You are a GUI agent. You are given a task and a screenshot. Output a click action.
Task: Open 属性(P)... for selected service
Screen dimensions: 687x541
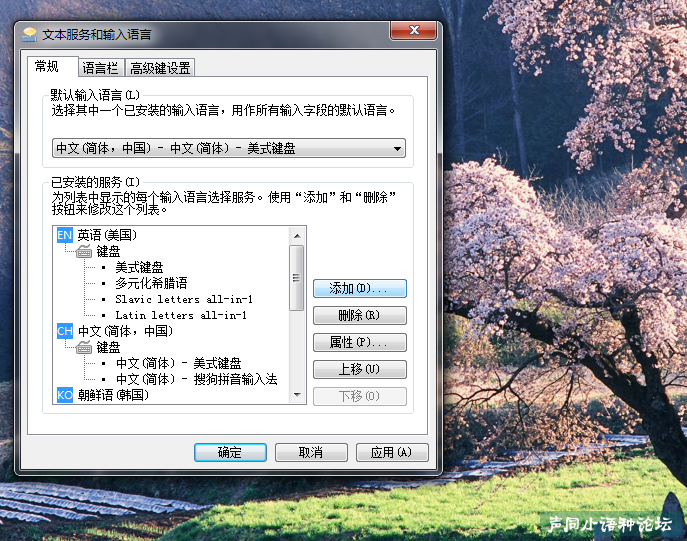point(360,342)
